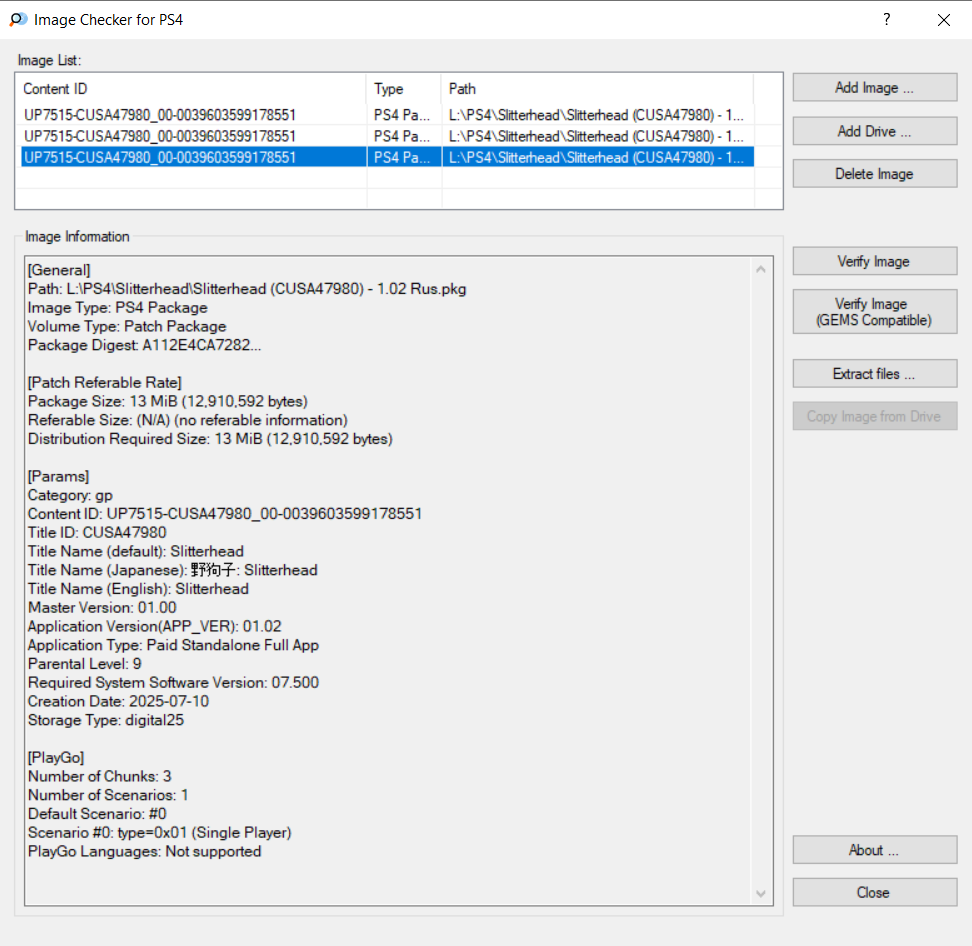Screen dimensions: 972x946
Task: Click the 'Package Digest: A112E4CA7282...' line
Action: [144, 345]
